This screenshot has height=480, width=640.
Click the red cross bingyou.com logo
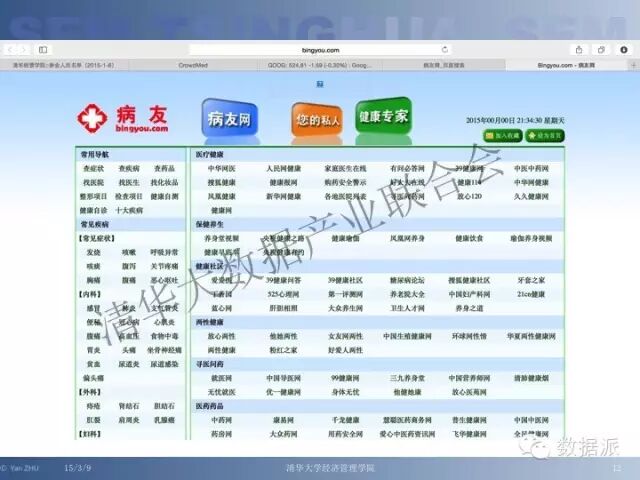point(123,119)
